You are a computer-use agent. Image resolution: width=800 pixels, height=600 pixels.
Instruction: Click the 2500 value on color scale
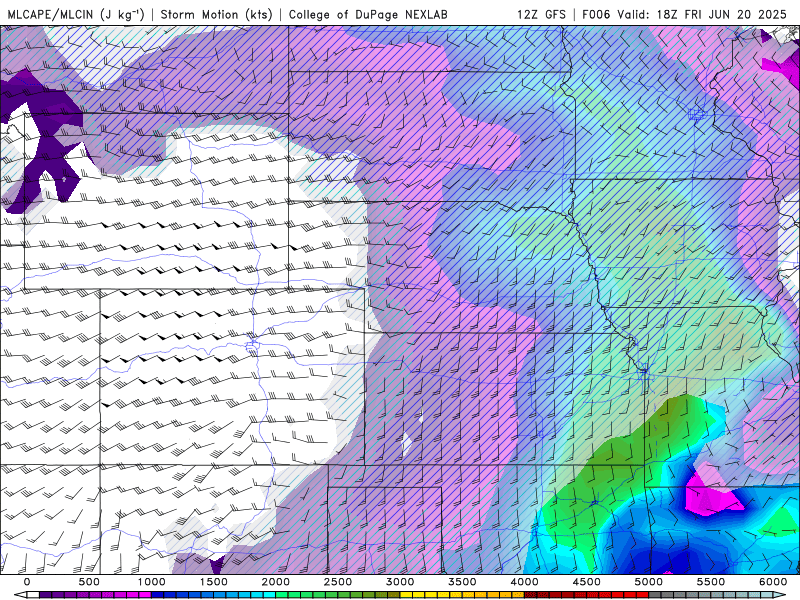click(338, 582)
